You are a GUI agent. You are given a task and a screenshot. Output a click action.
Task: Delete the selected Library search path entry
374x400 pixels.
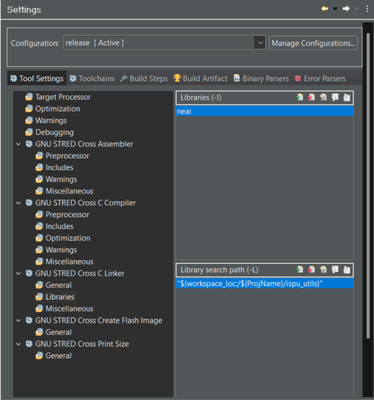pyautogui.click(x=311, y=269)
